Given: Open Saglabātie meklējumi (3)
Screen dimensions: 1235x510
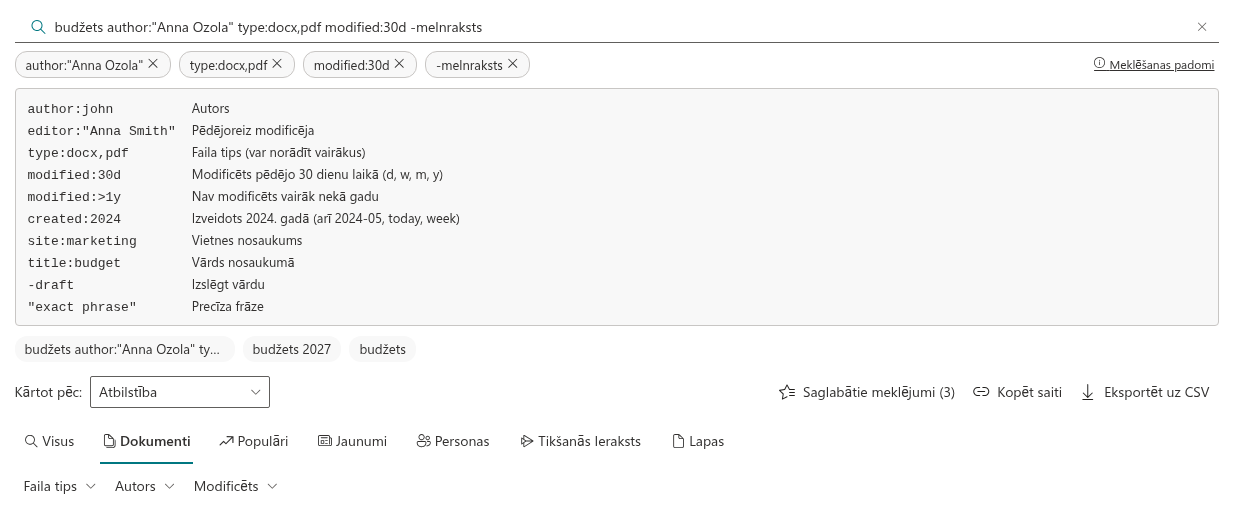Looking at the screenshot, I should [867, 392].
